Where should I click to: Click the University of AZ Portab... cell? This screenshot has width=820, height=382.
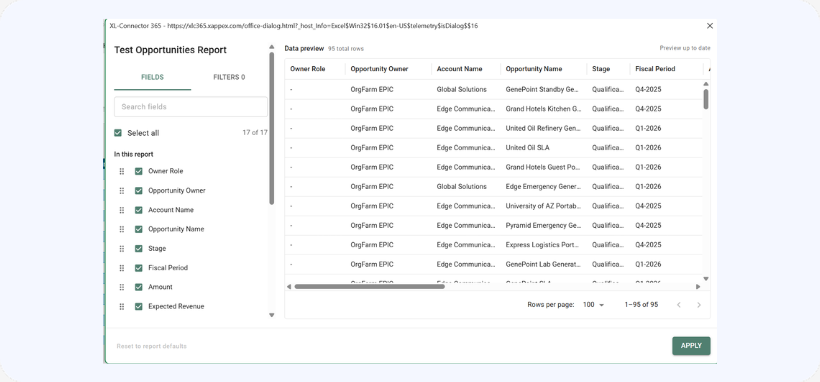[543, 206]
